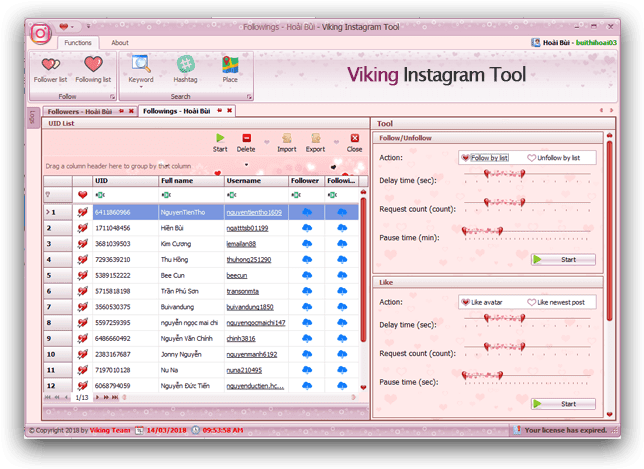Click the red heart in filter row
Screen dimensions: 644x469
pos(83,195)
